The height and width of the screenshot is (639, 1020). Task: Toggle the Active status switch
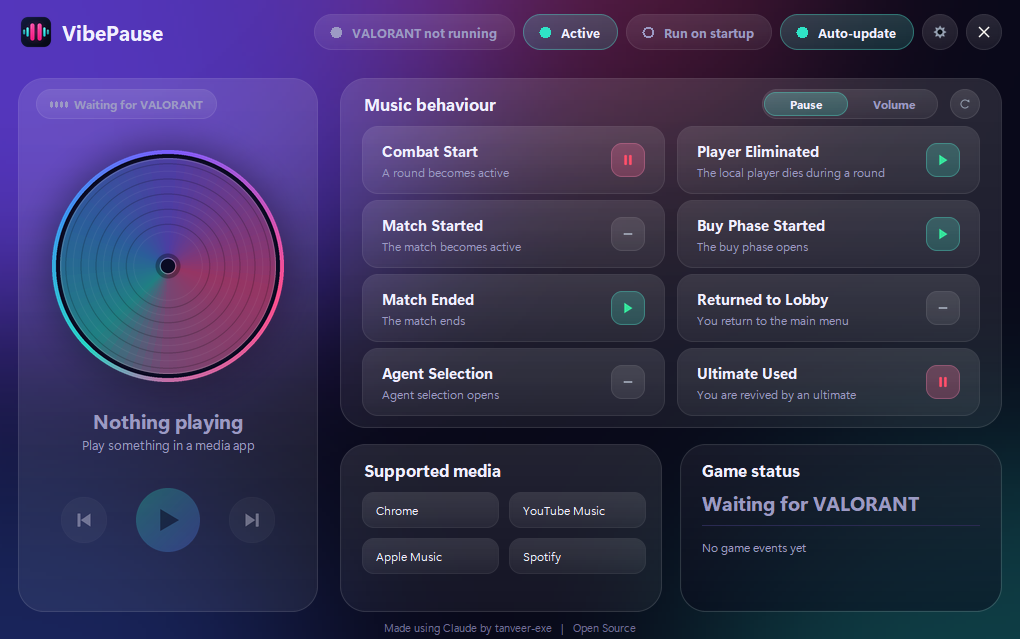pos(570,33)
